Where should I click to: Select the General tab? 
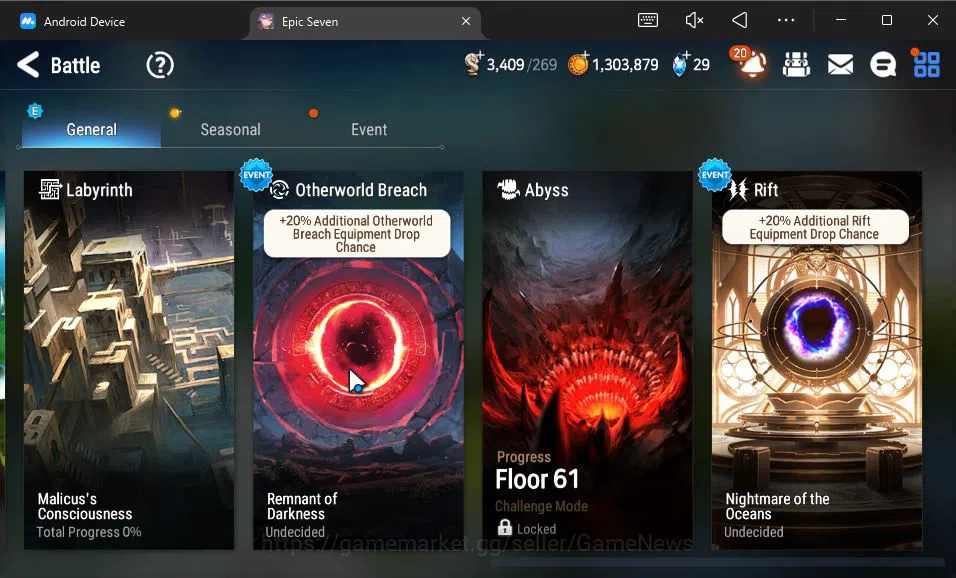pyautogui.click(x=91, y=129)
